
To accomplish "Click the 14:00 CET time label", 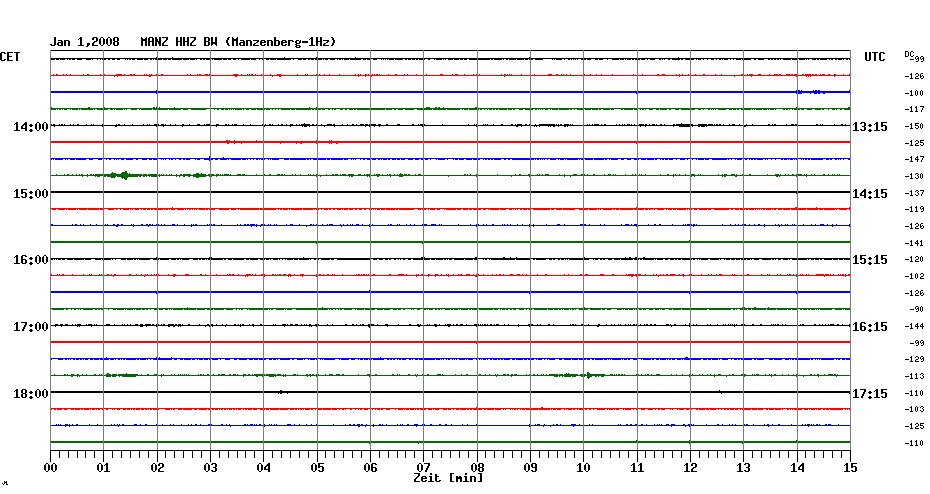I will coord(31,126).
